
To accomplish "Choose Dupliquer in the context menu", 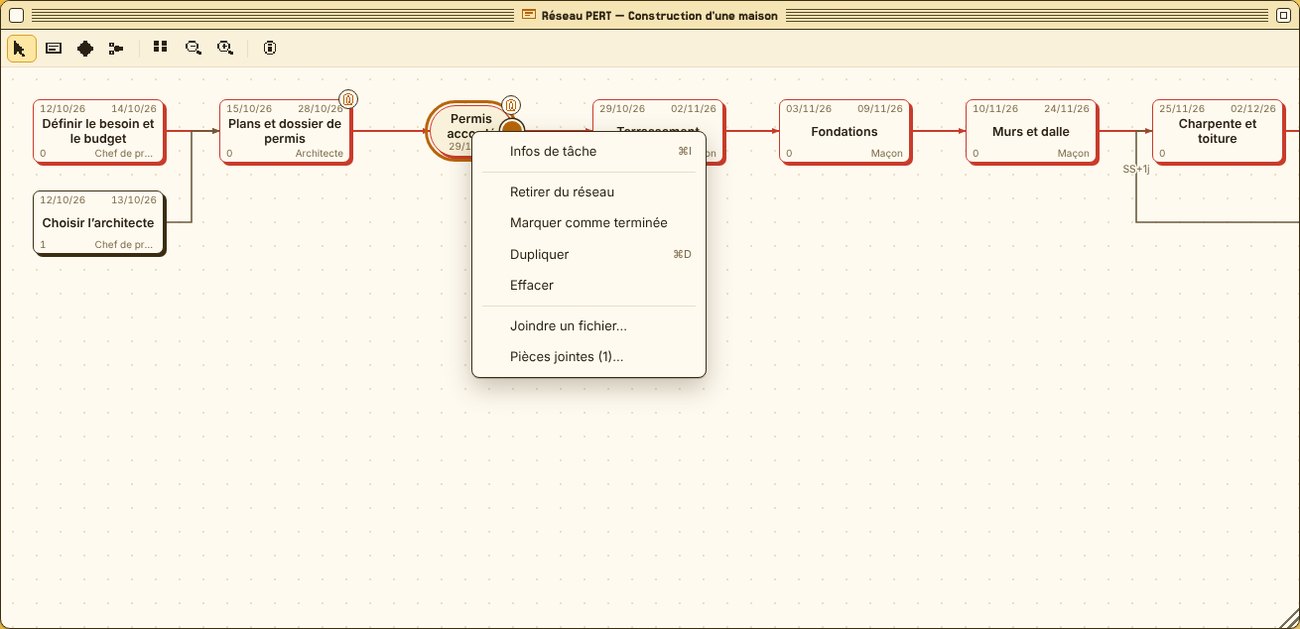I will 589,254.
